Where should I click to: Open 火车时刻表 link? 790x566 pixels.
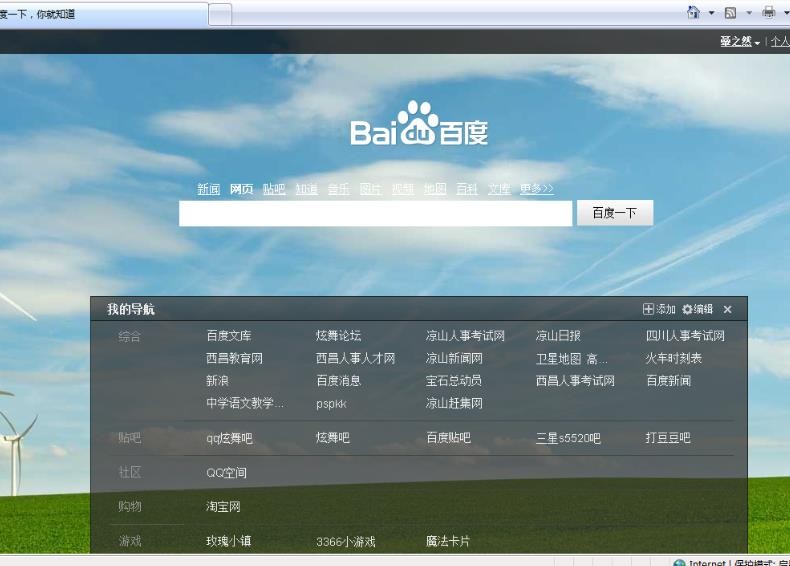[x=674, y=358]
